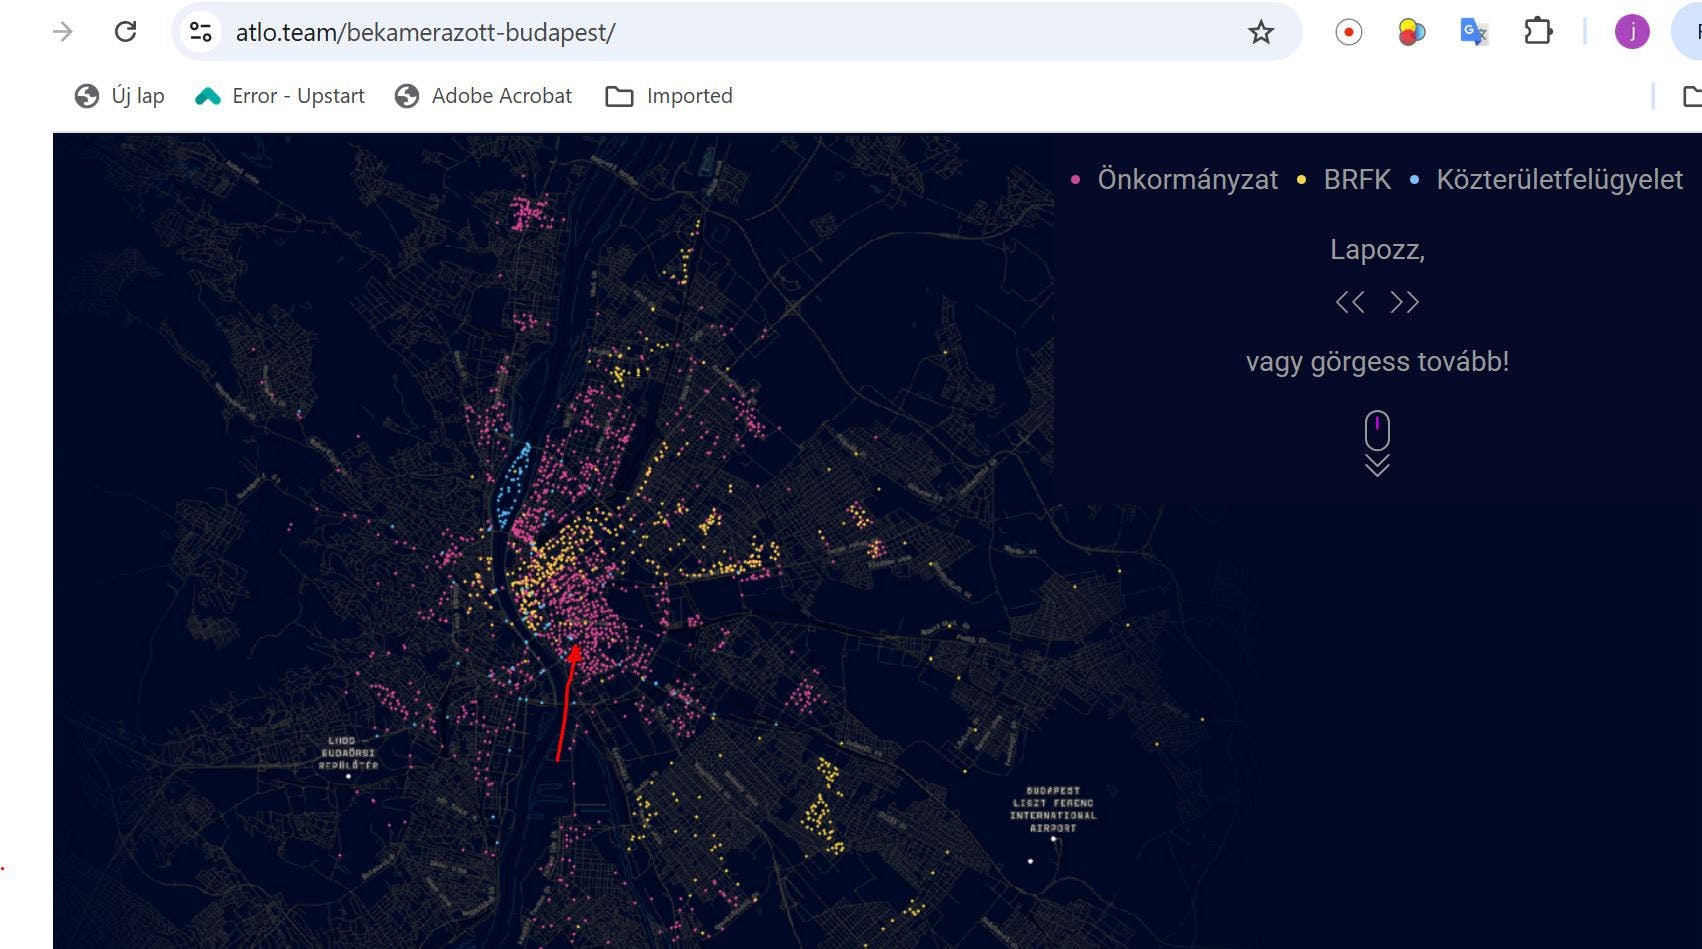The image size is (1702, 949).
Task: Click the multicolor circles extension icon
Action: tap(1411, 32)
